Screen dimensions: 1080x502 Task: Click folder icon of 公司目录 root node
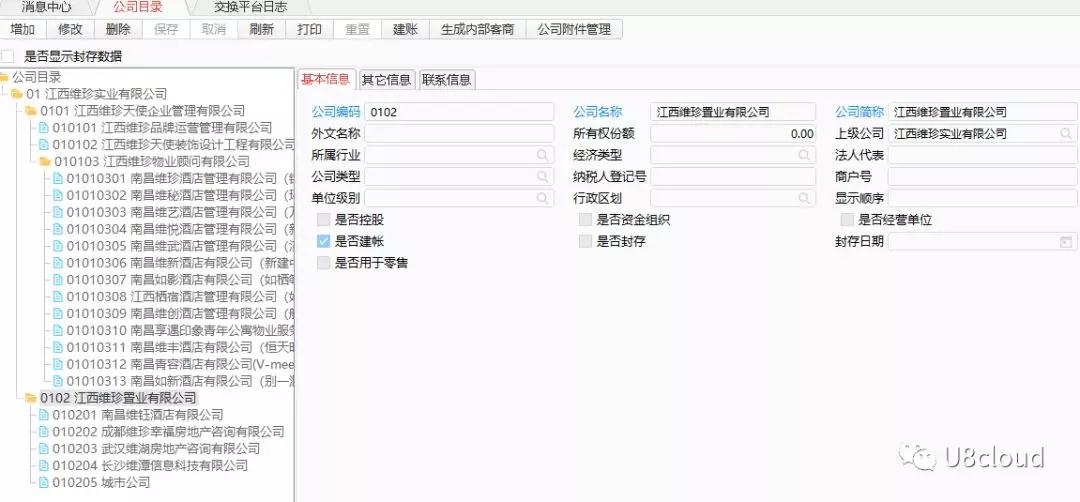[x=5, y=77]
